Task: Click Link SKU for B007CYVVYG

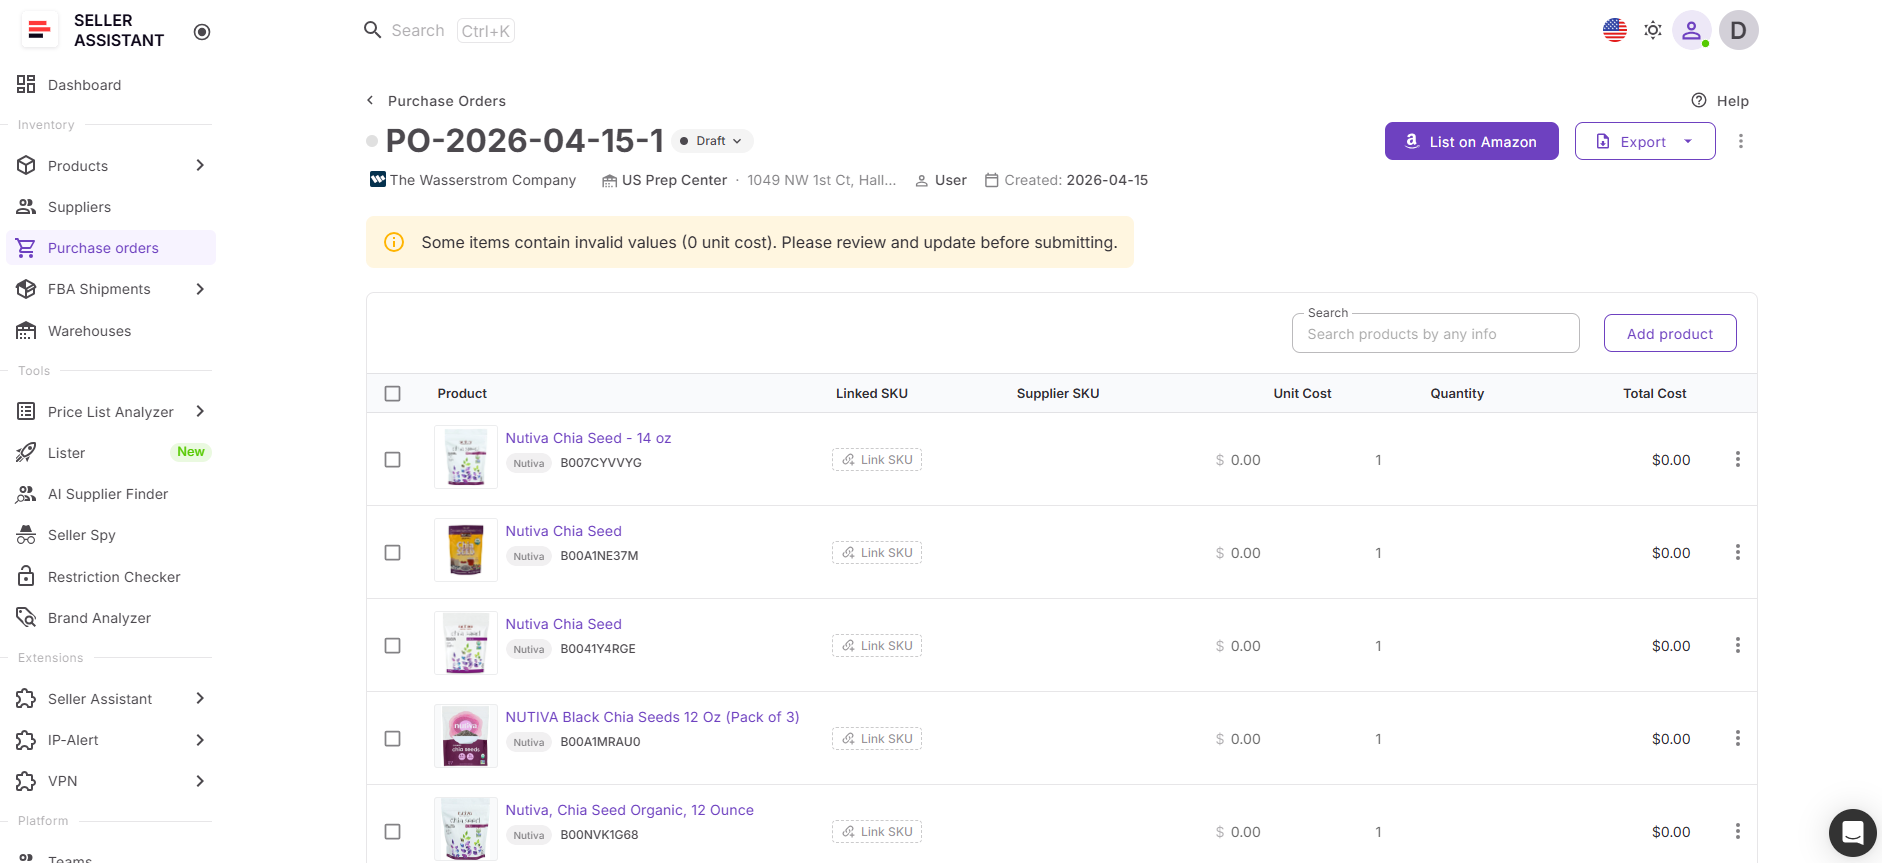Action: 877,460
